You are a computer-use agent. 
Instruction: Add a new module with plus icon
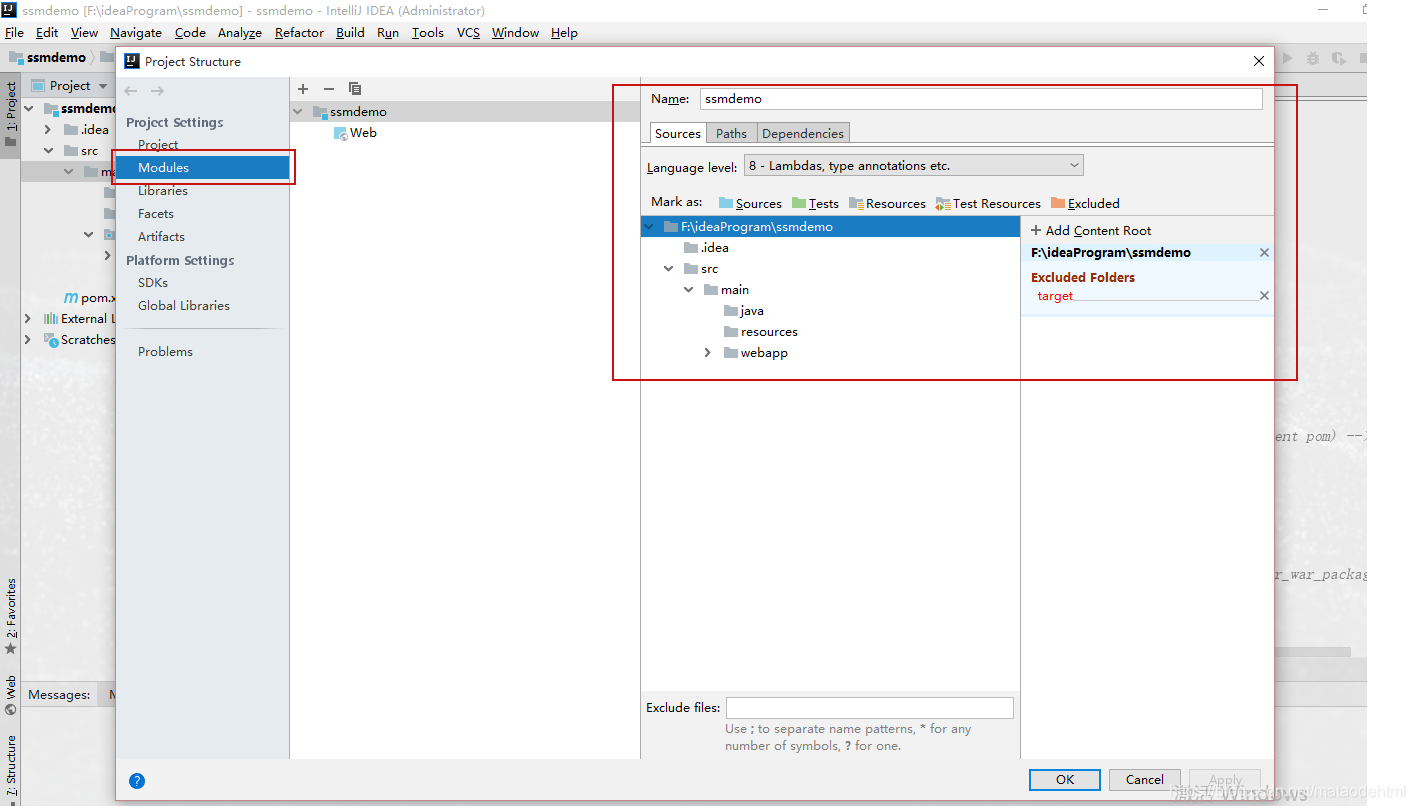point(303,89)
